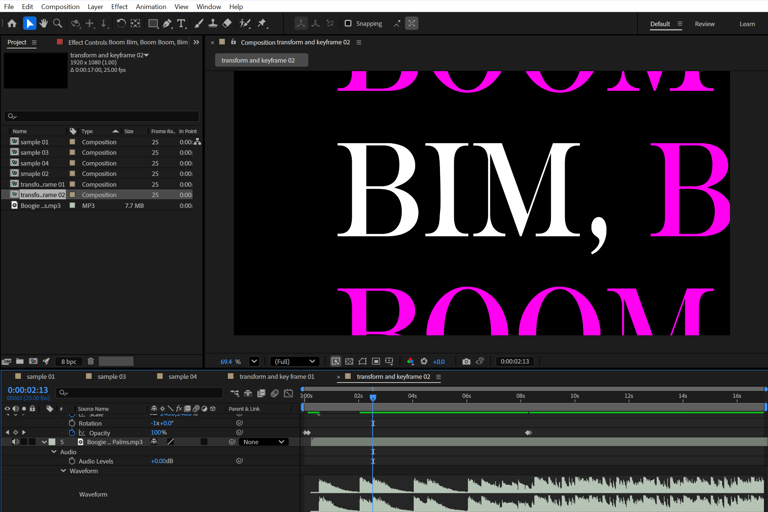Collapse the Waveform property group
This screenshot has width=768, height=512.
(63, 471)
